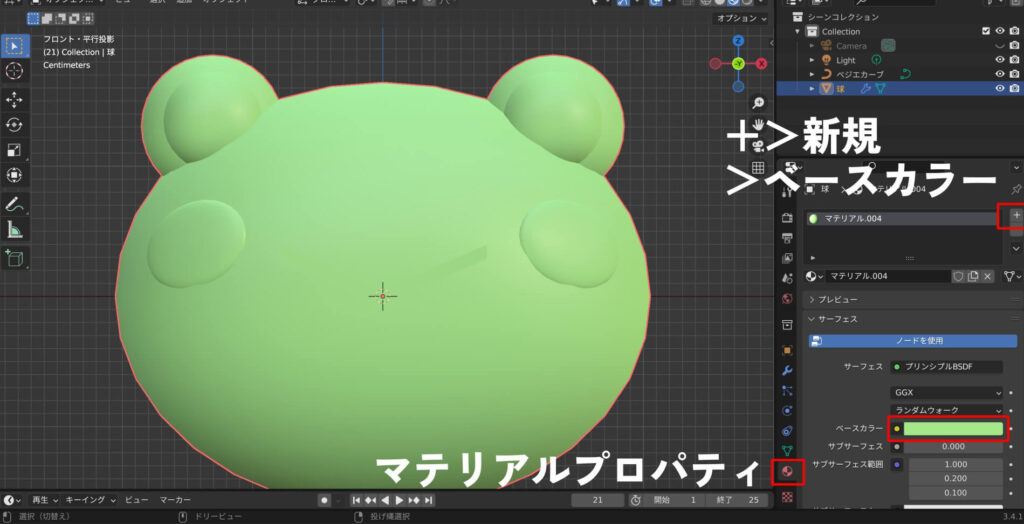The height and width of the screenshot is (524, 1024).
Task: Activate the 3D Cursor tool
Action: [15, 70]
